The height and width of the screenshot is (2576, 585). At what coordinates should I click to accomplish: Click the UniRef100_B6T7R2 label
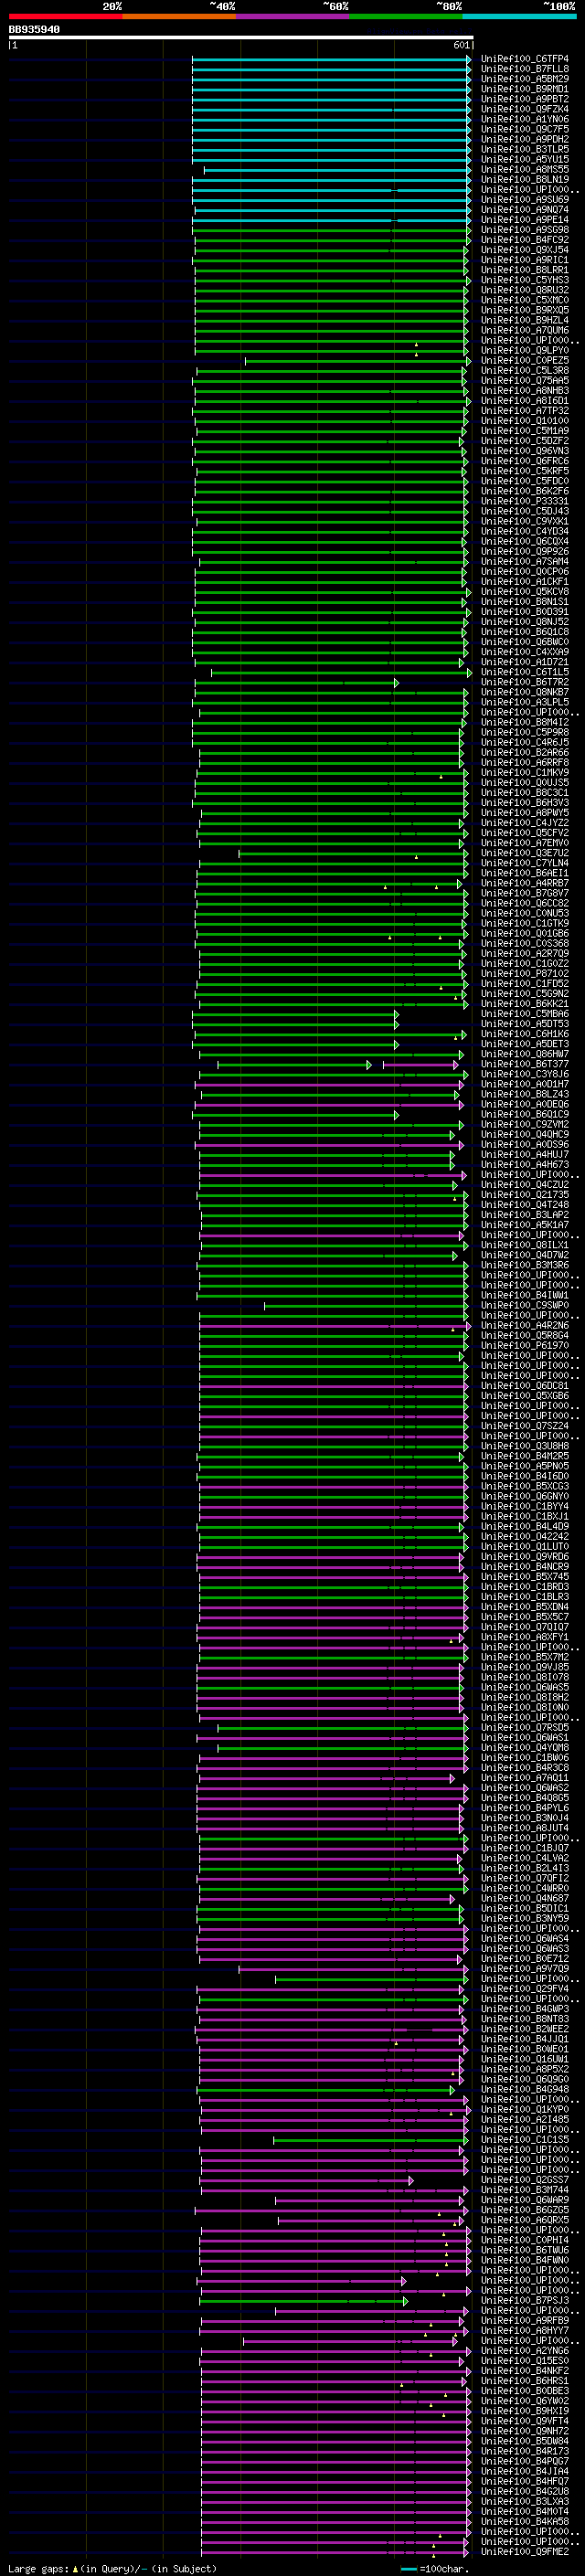coord(525,683)
